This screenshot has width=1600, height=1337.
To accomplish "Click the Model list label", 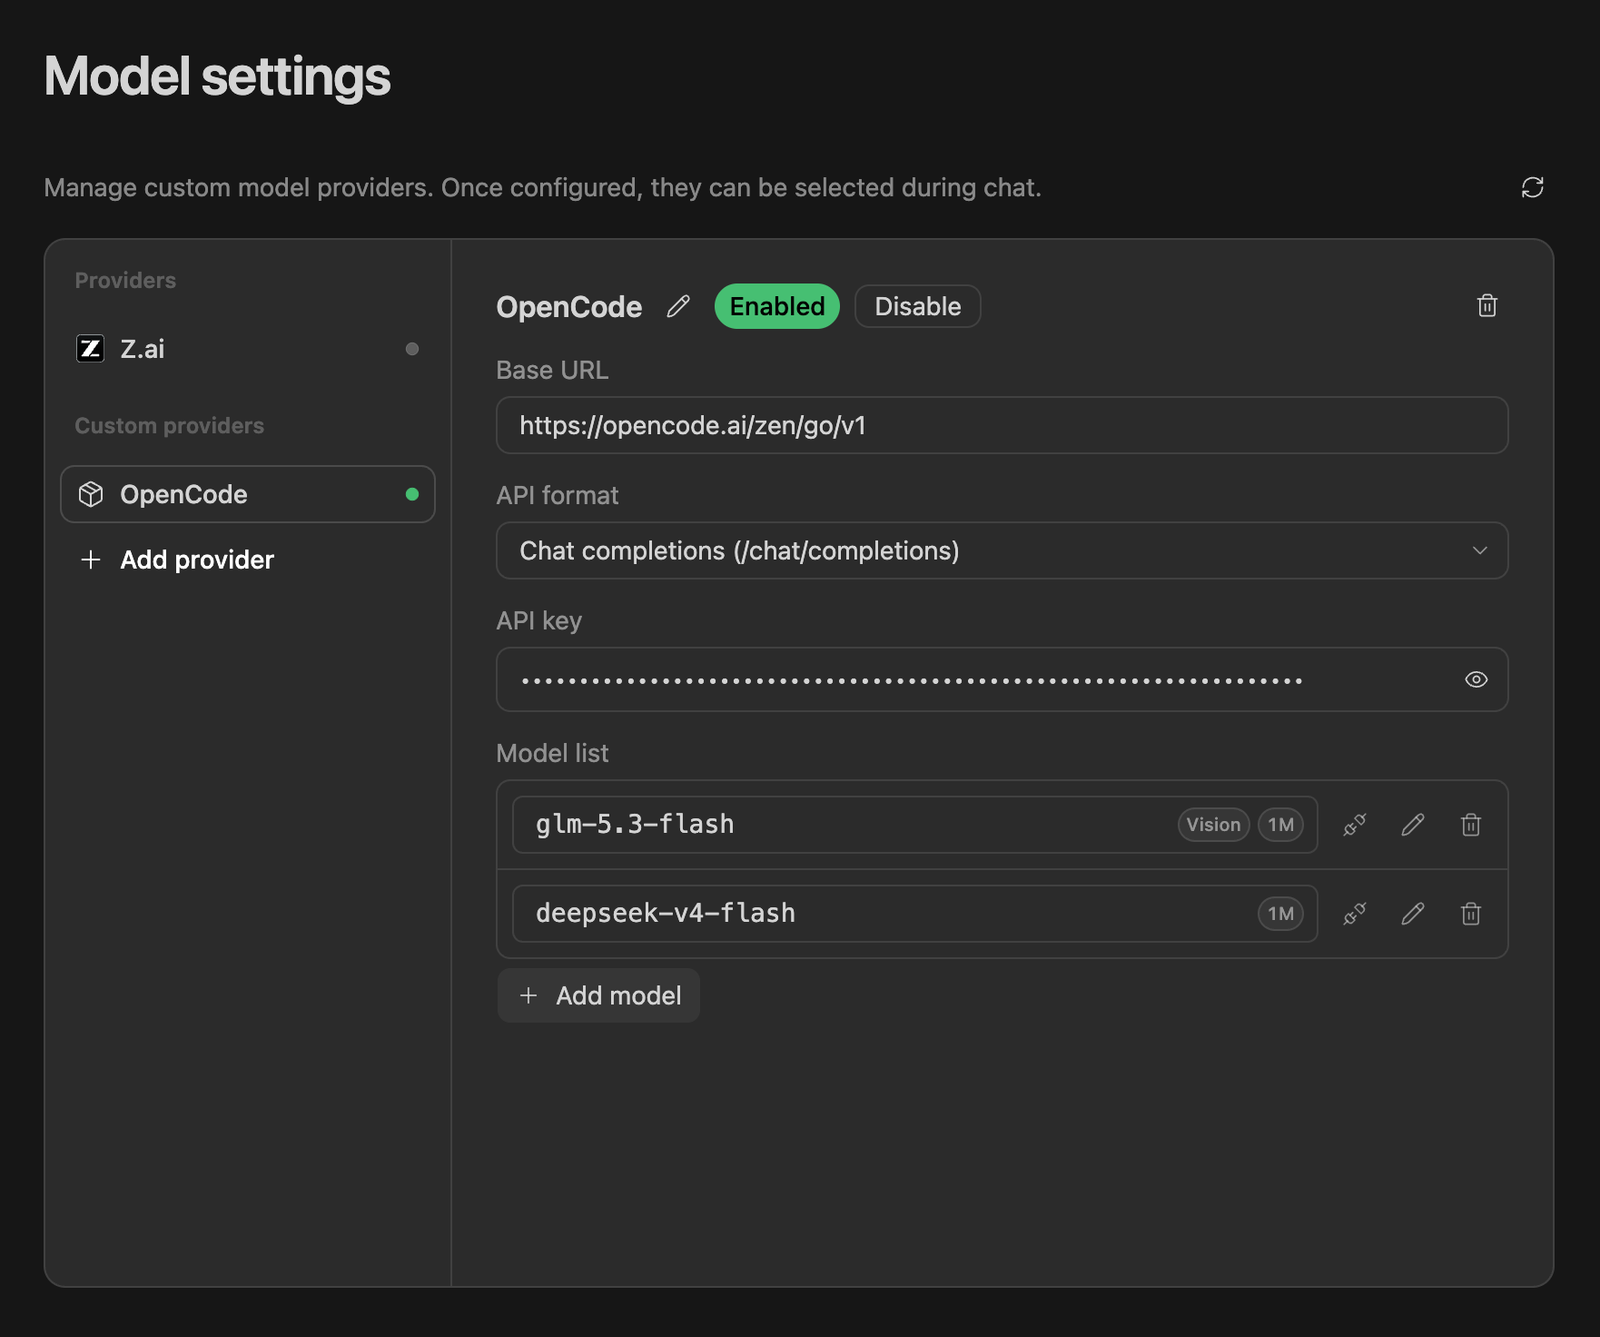I will [x=552, y=754].
